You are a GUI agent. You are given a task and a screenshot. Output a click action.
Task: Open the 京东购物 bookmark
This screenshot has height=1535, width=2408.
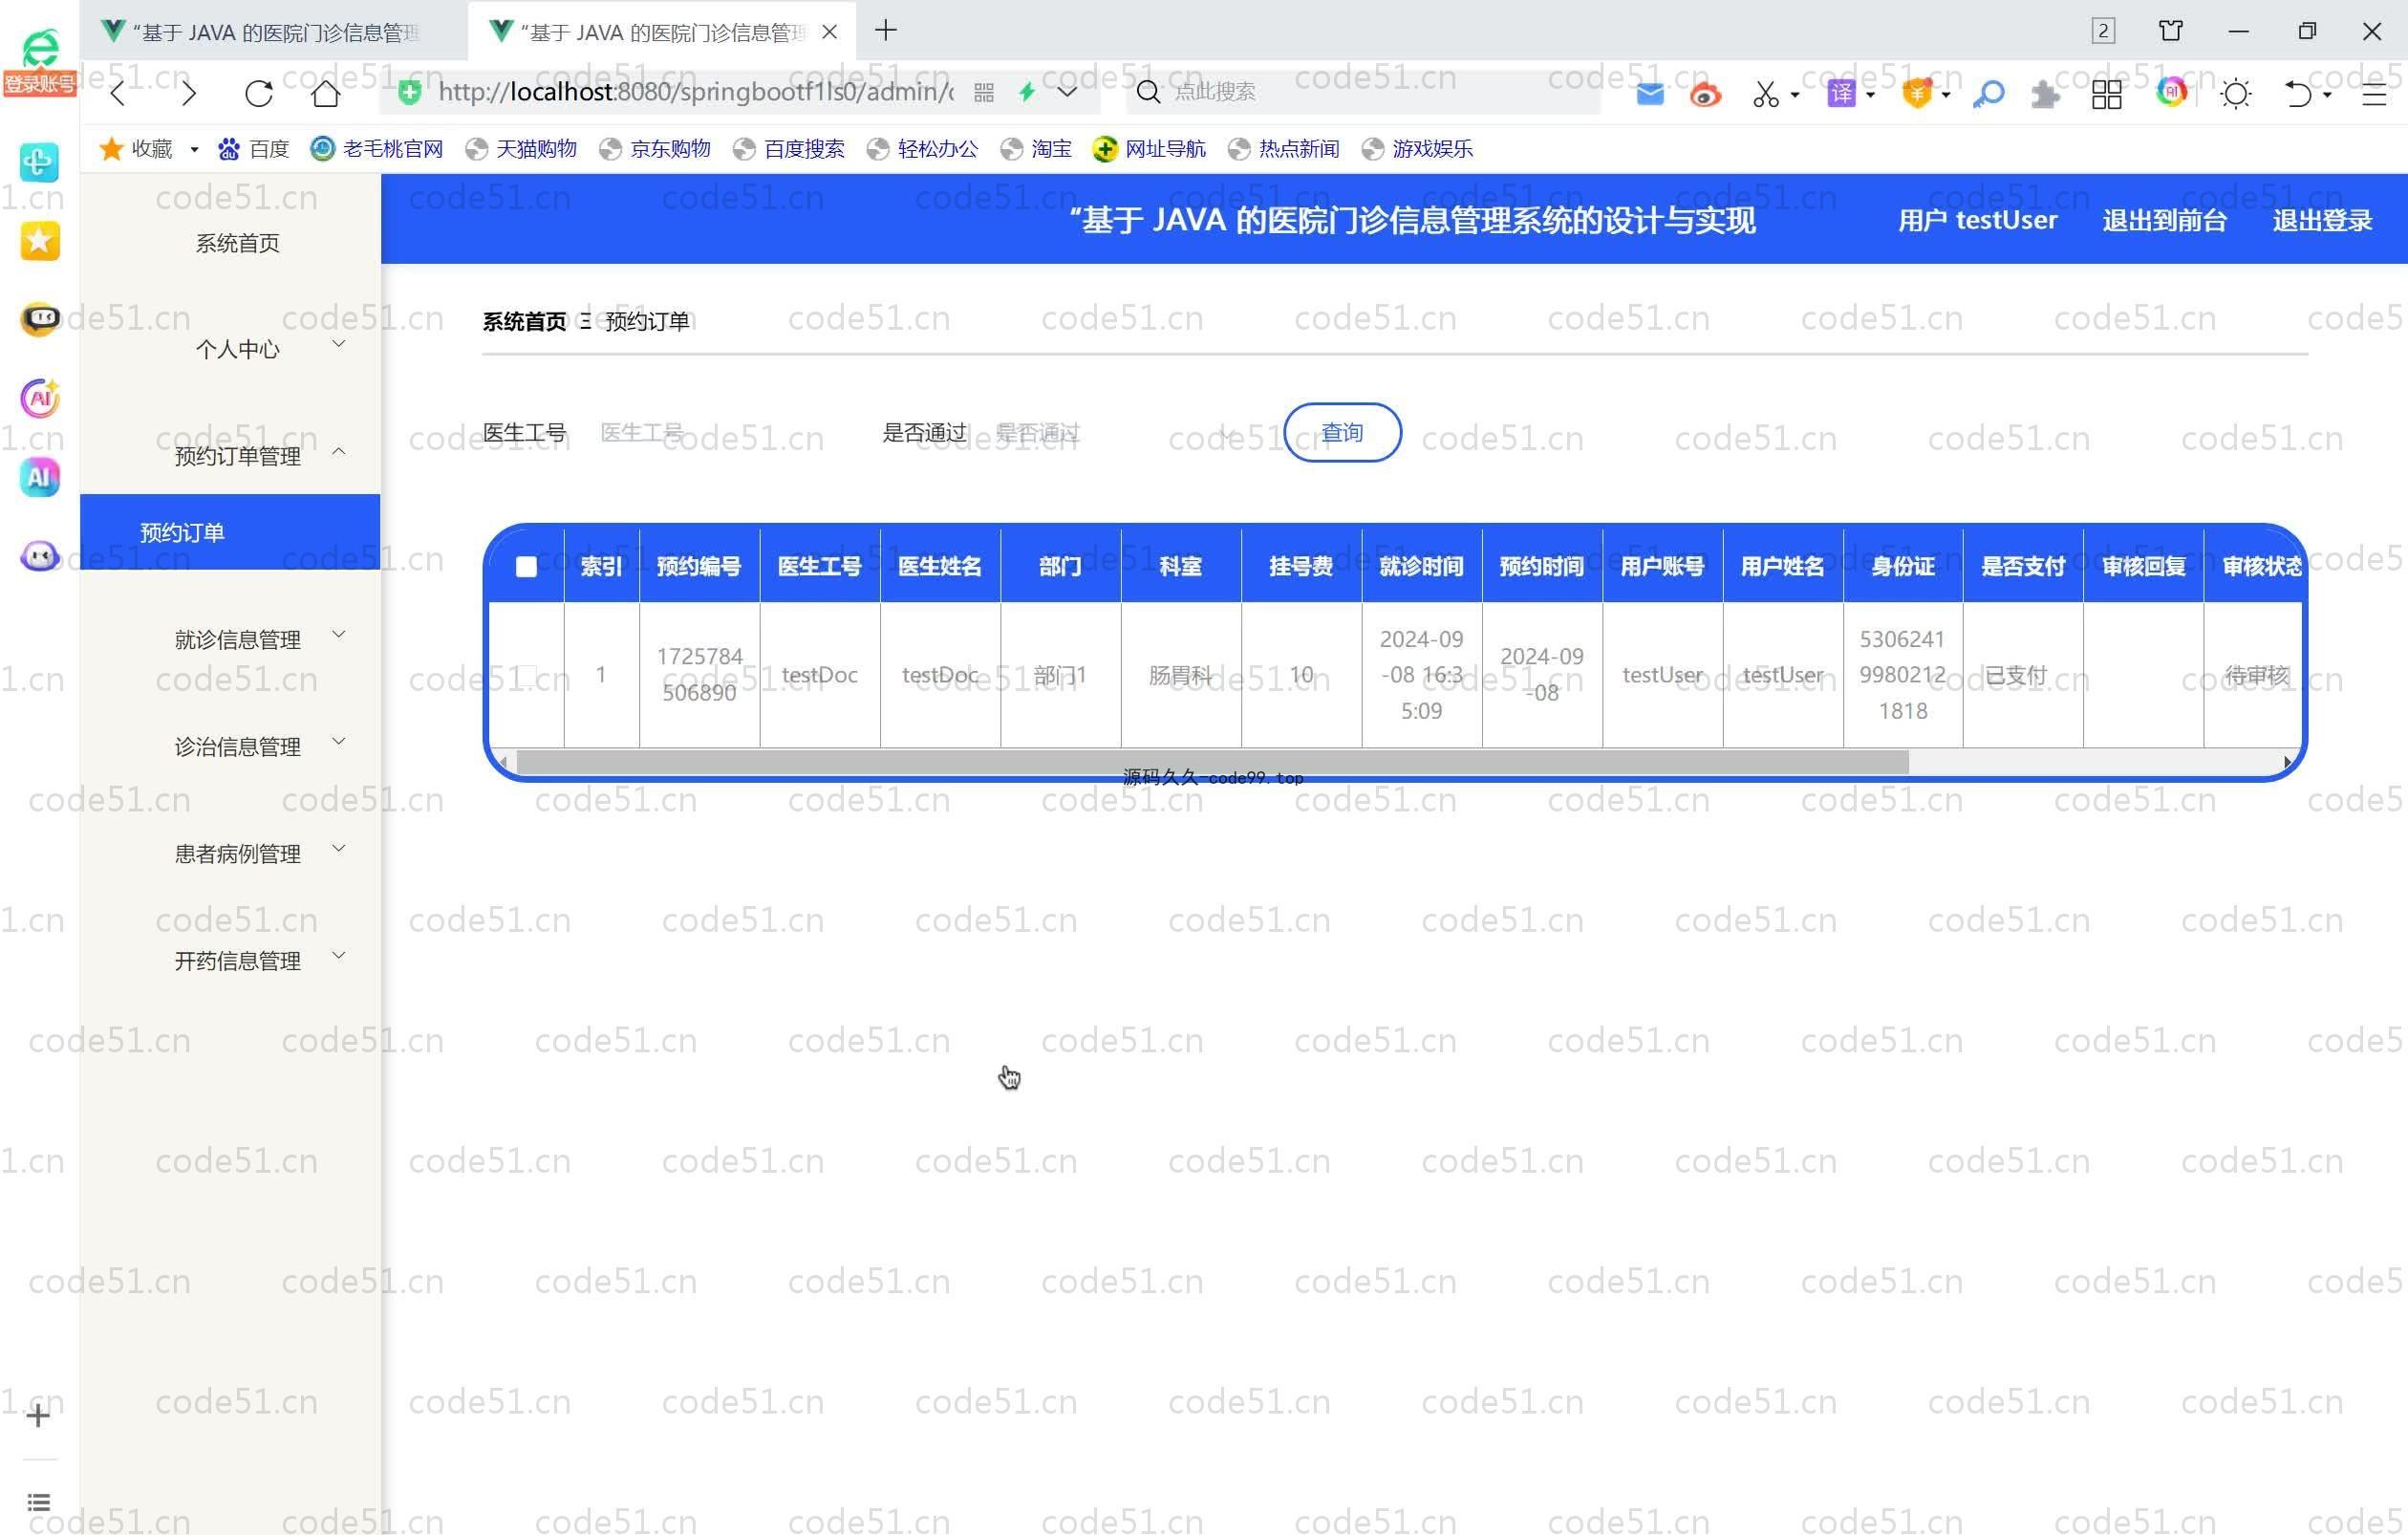coord(655,149)
